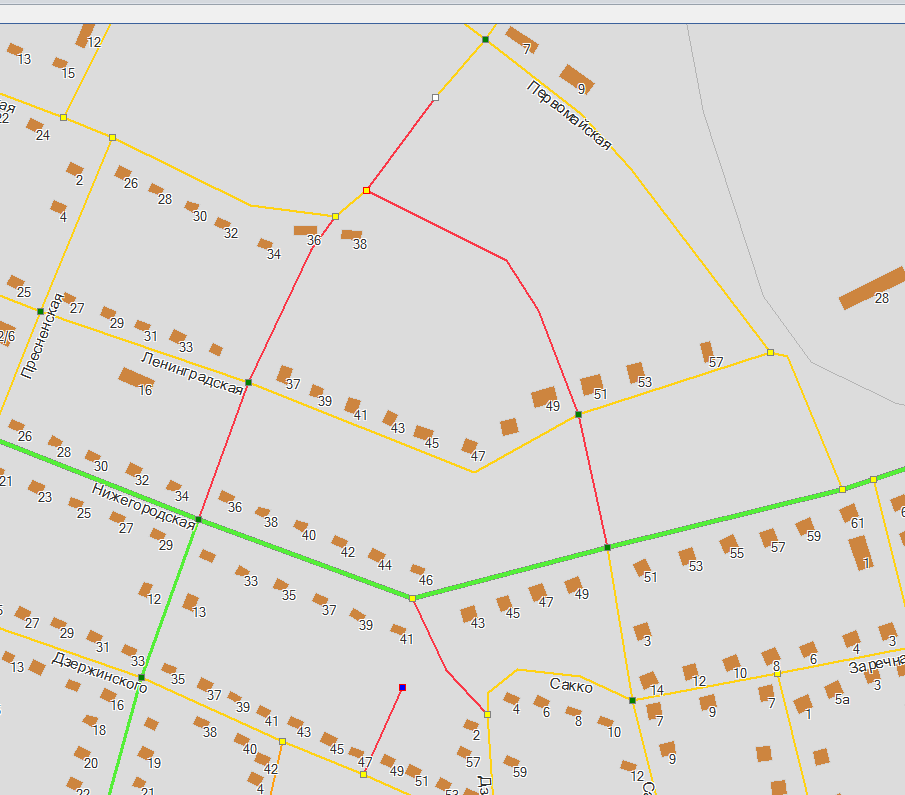Click the Ленинградская street label
Screen dimensions: 905x795
[x=191, y=372]
